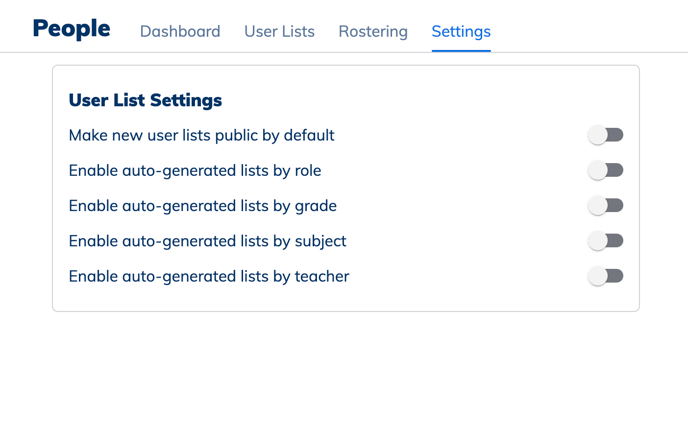Click the 'Enable auto-generated lists by role' text
The width and height of the screenshot is (688, 430).
click(x=195, y=170)
